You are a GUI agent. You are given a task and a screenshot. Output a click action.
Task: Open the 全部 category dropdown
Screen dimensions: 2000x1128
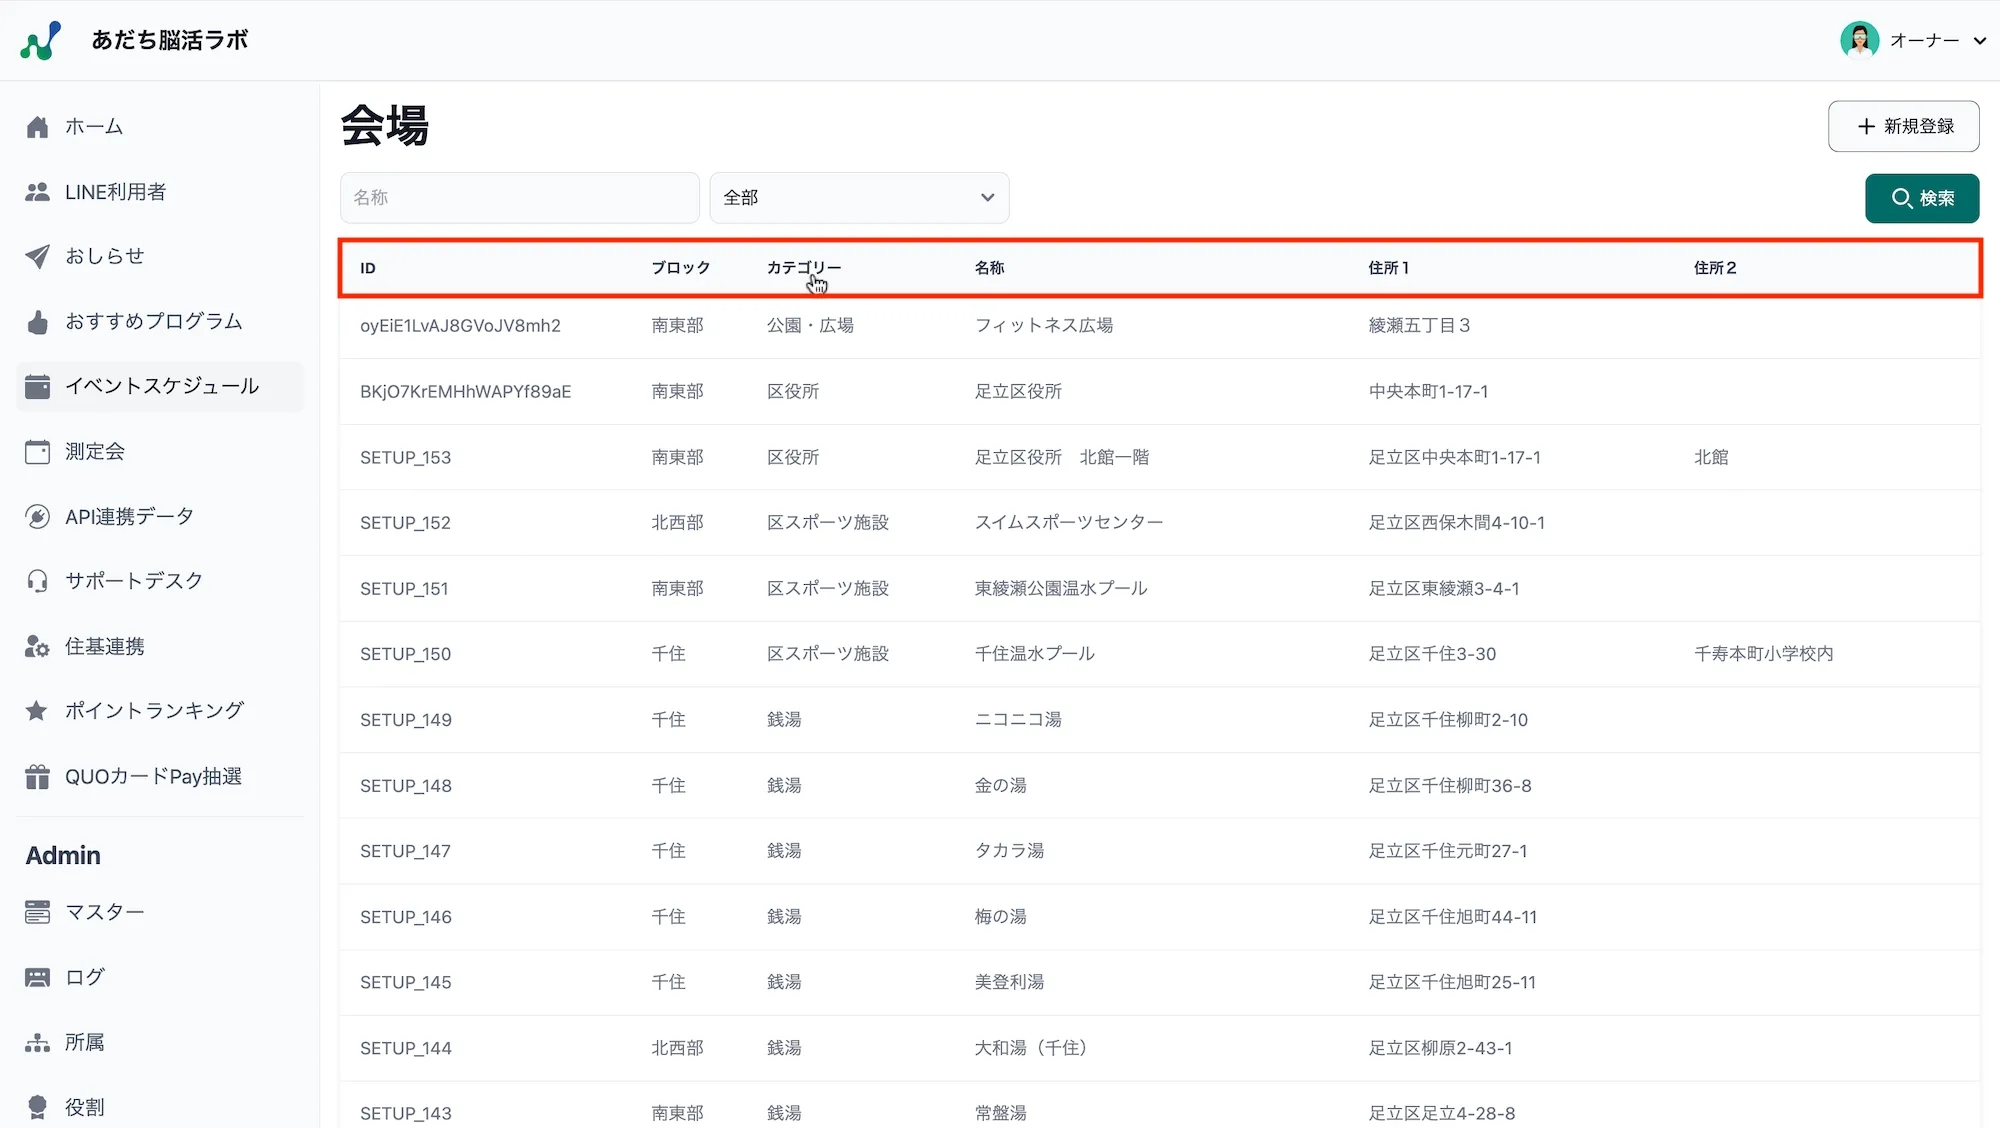click(x=859, y=198)
